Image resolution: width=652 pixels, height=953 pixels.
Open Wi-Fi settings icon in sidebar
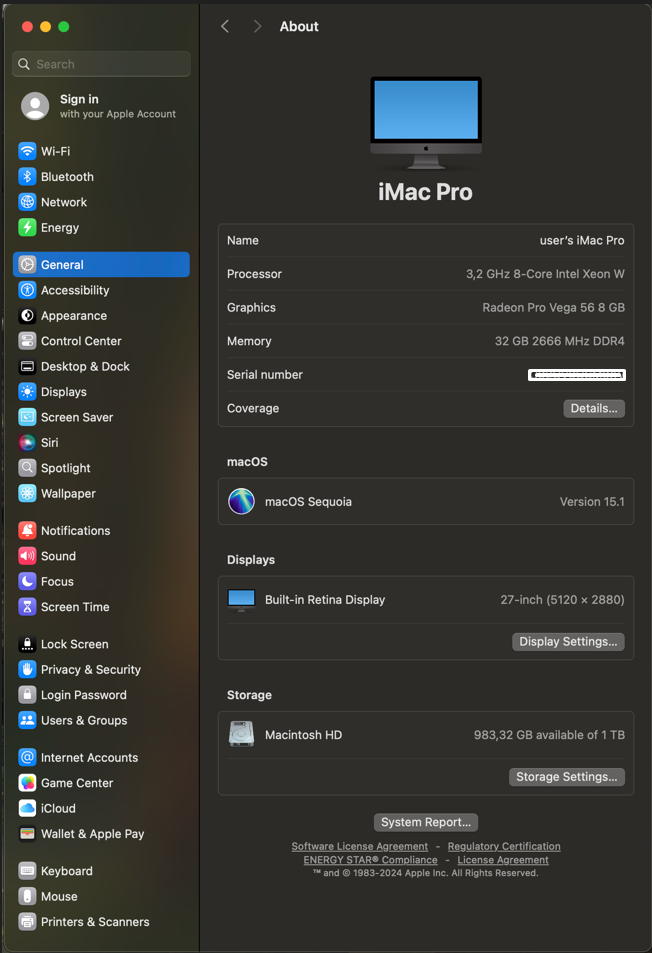[x=27, y=151]
